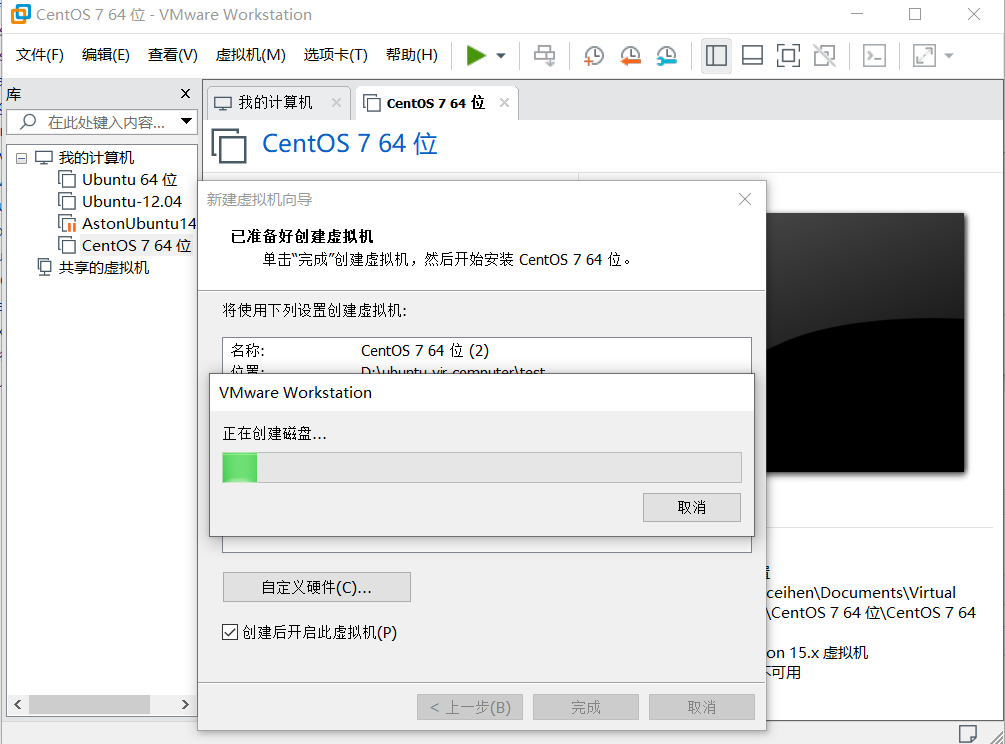Screen dimensions: 1005x744
Task: Open the 编辑(E) menu
Action: (106, 55)
